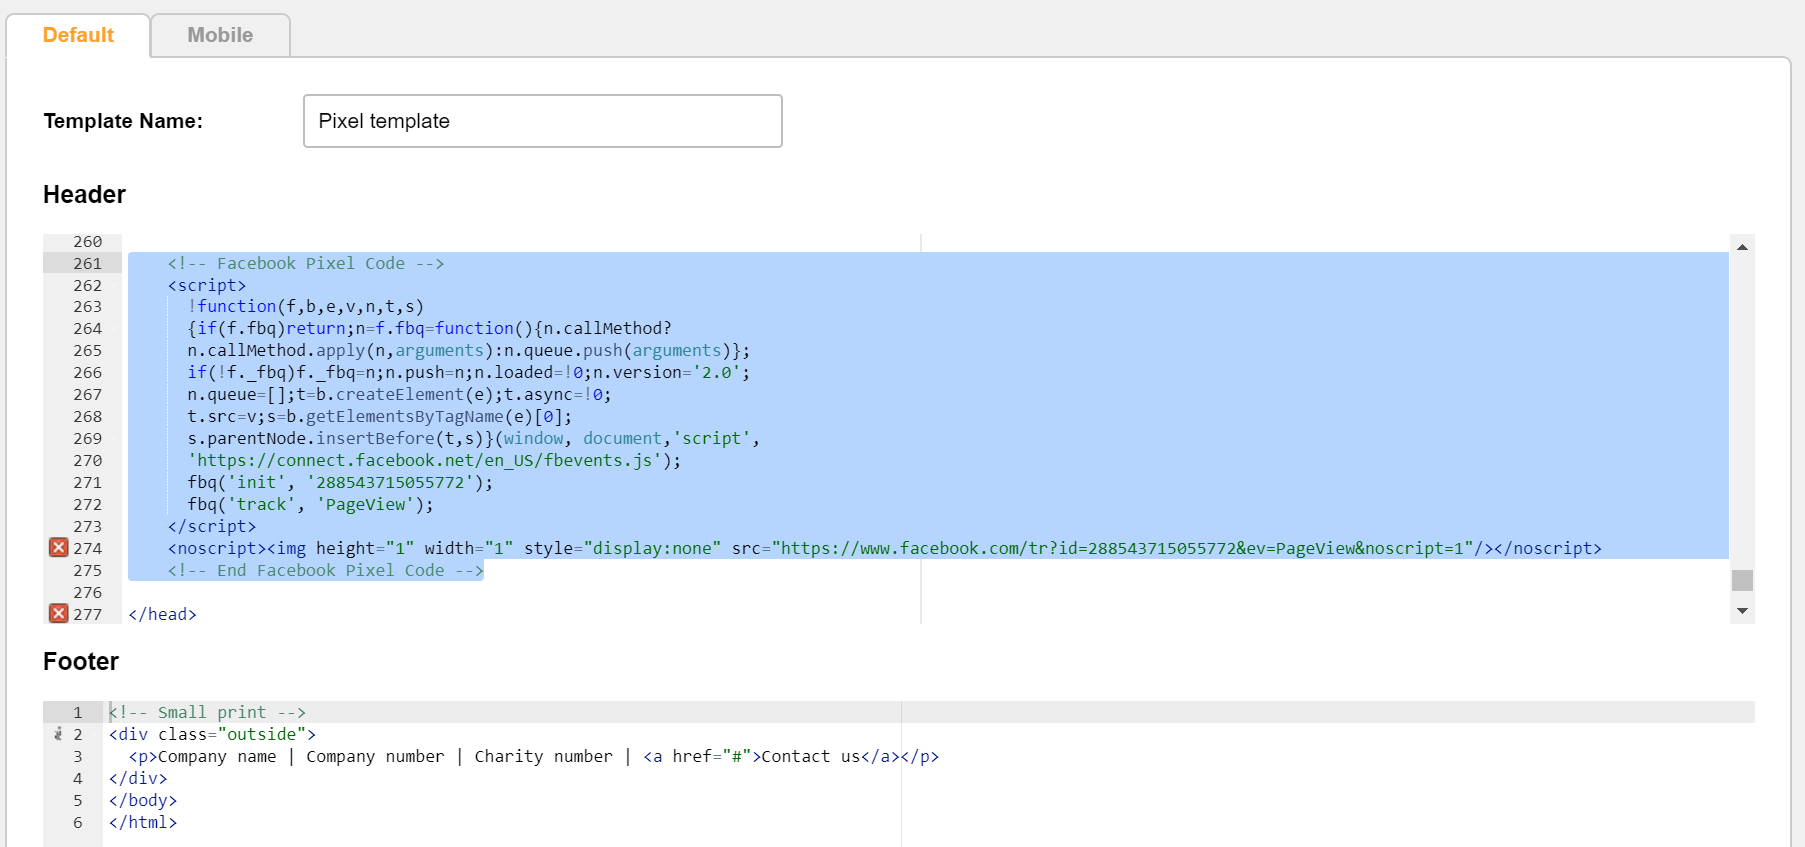Click line number 276 in the Header gutter

(x=88, y=593)
